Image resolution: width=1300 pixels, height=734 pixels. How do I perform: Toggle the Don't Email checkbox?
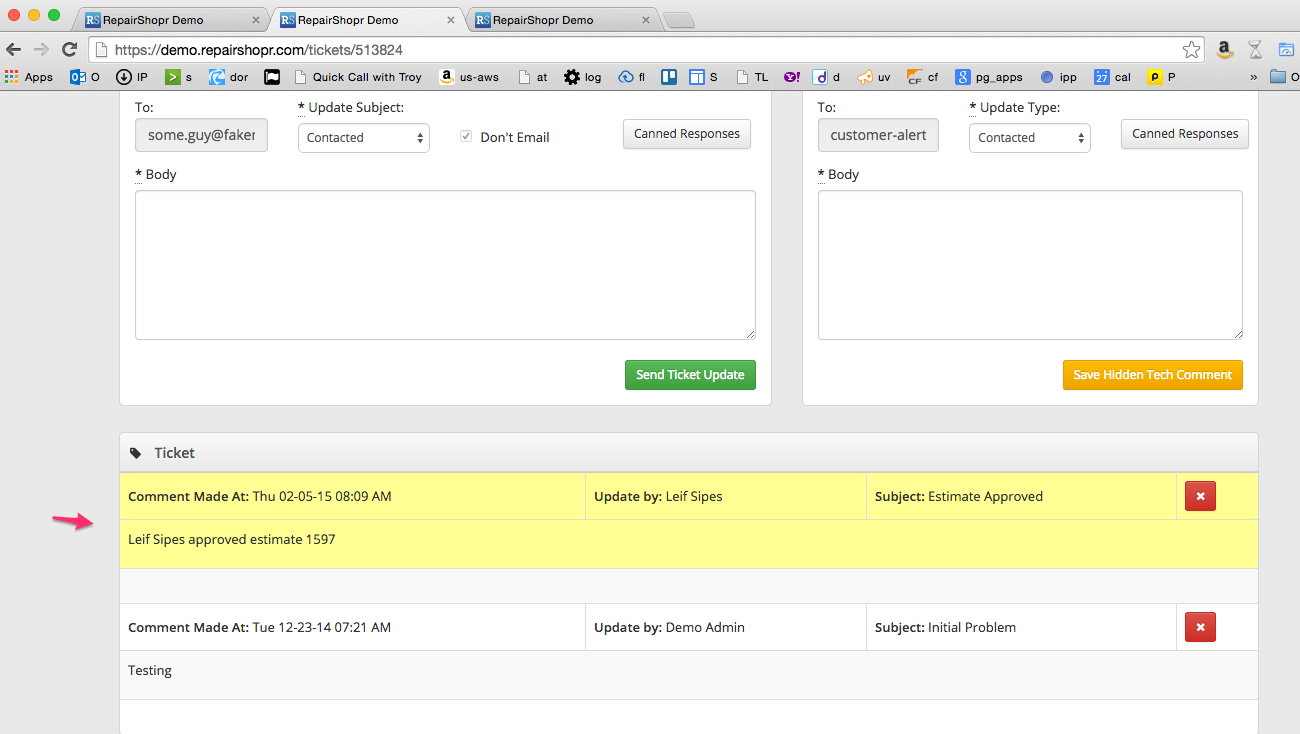coord(466,137)
